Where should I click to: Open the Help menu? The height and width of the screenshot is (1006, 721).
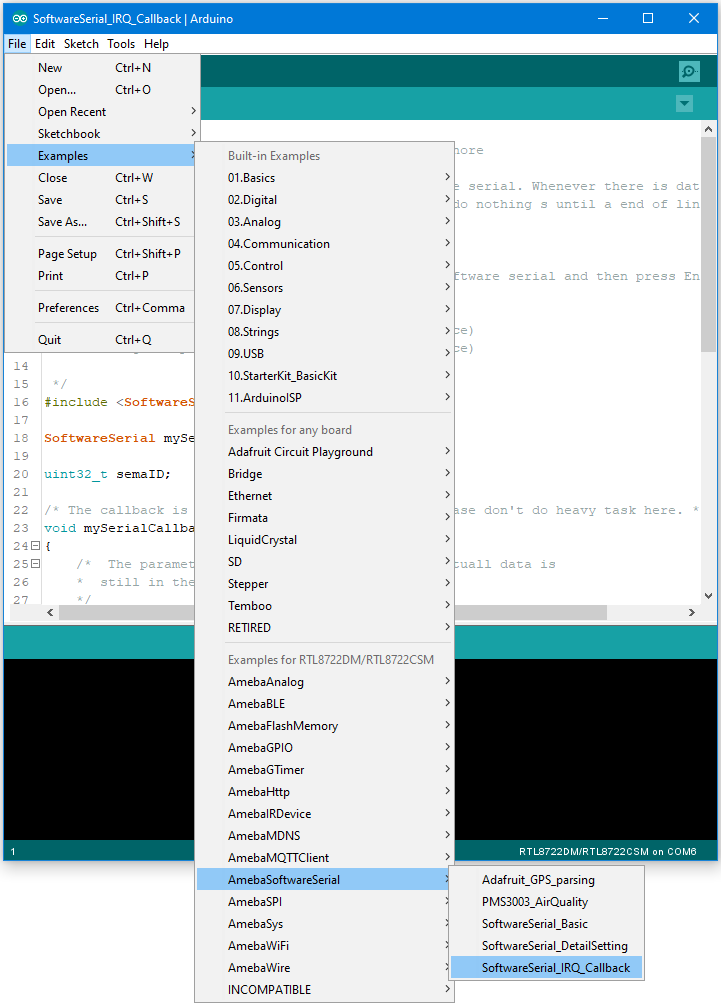point(157,44)
